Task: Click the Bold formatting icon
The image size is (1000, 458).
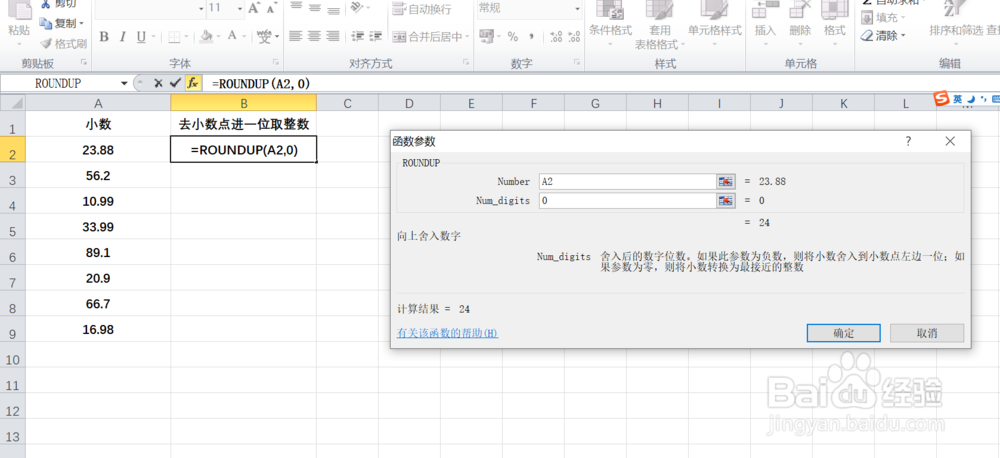Action: click(x=104, y=36)
